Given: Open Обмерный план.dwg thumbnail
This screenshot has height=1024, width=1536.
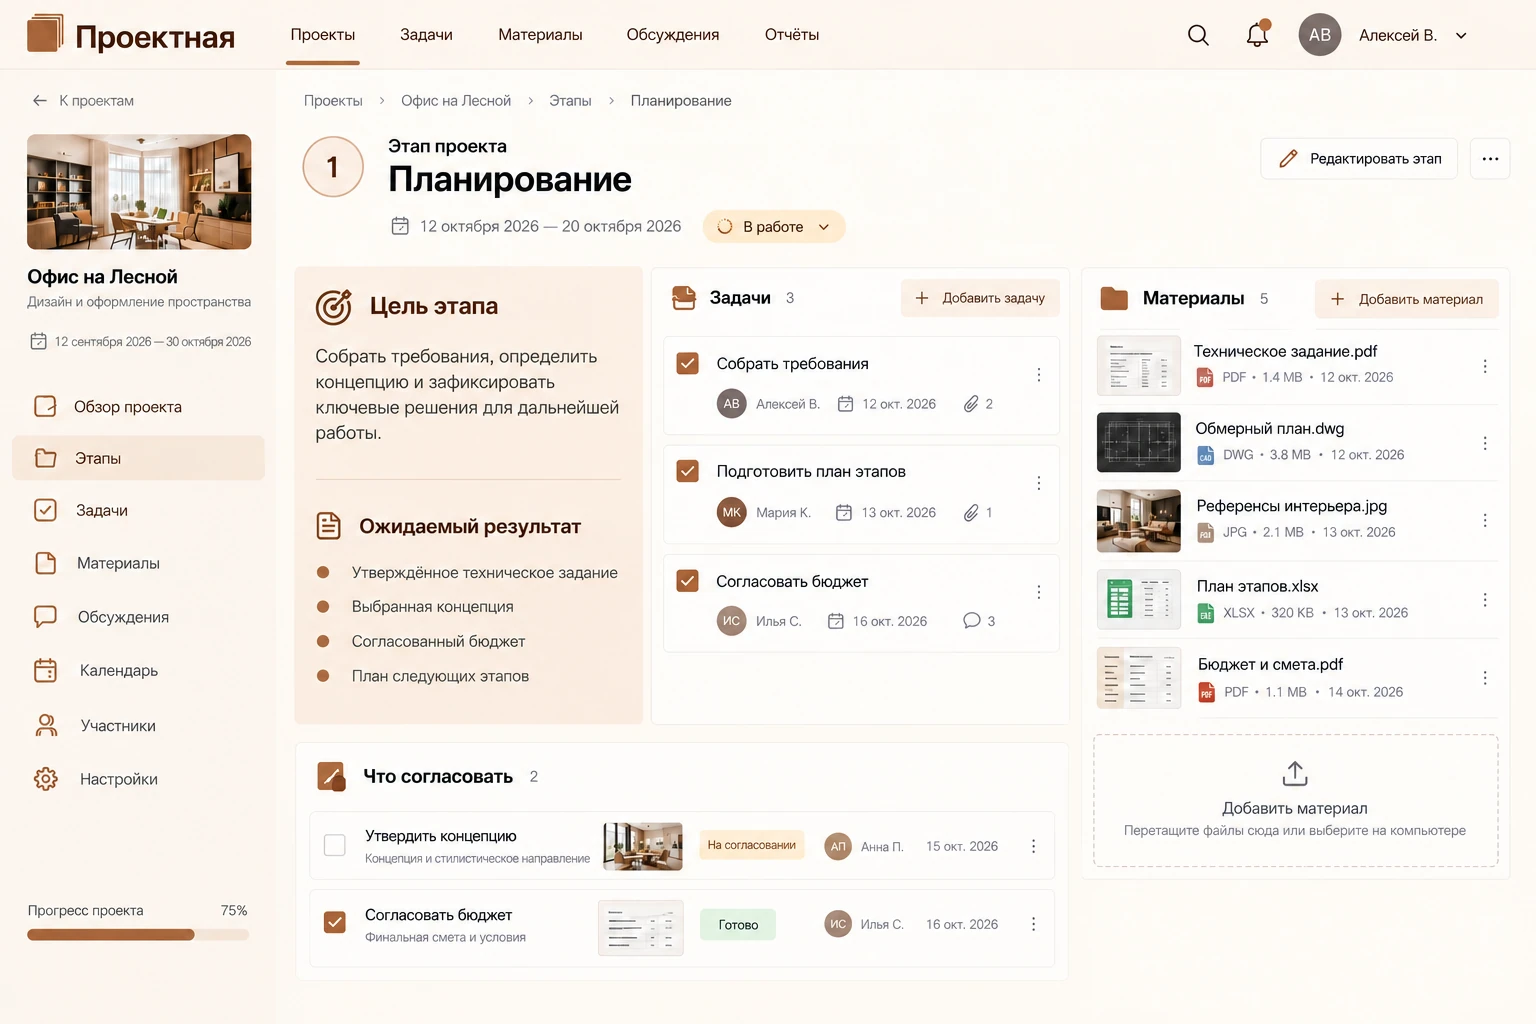Looking at the screenshot, I should (1139, 442).
